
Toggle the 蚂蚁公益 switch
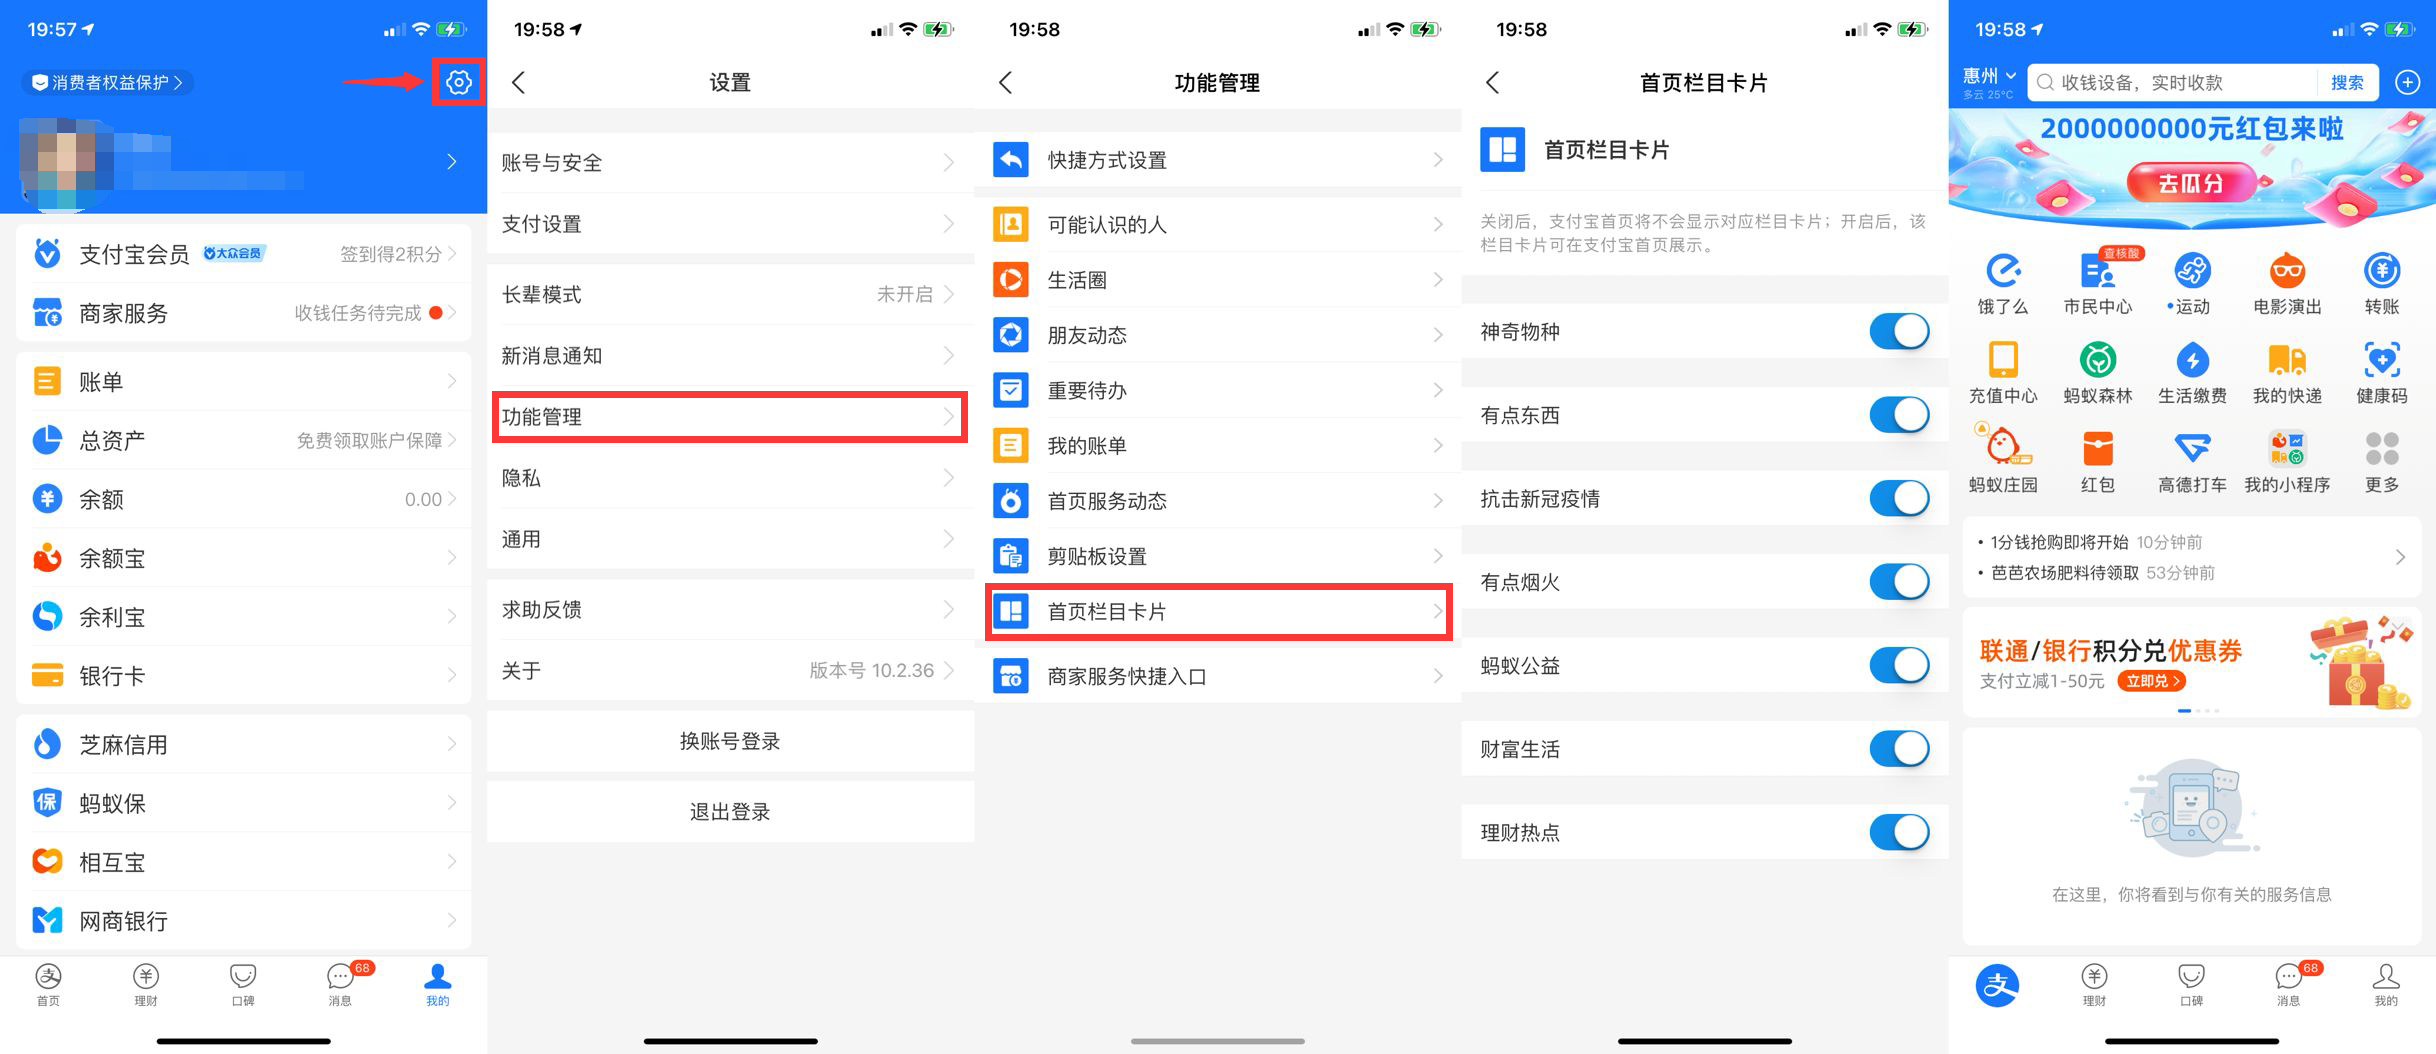point(1899,665)
